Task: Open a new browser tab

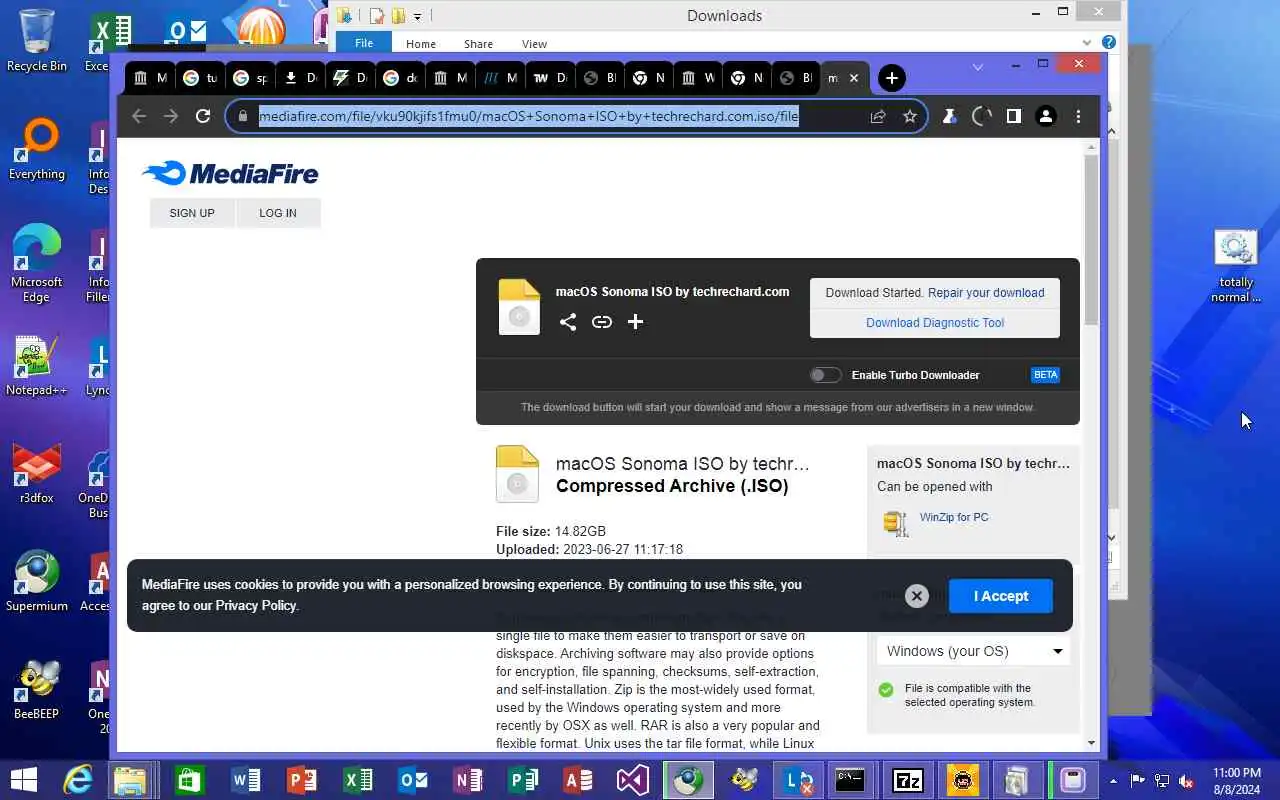Action: tap(892, 78)
